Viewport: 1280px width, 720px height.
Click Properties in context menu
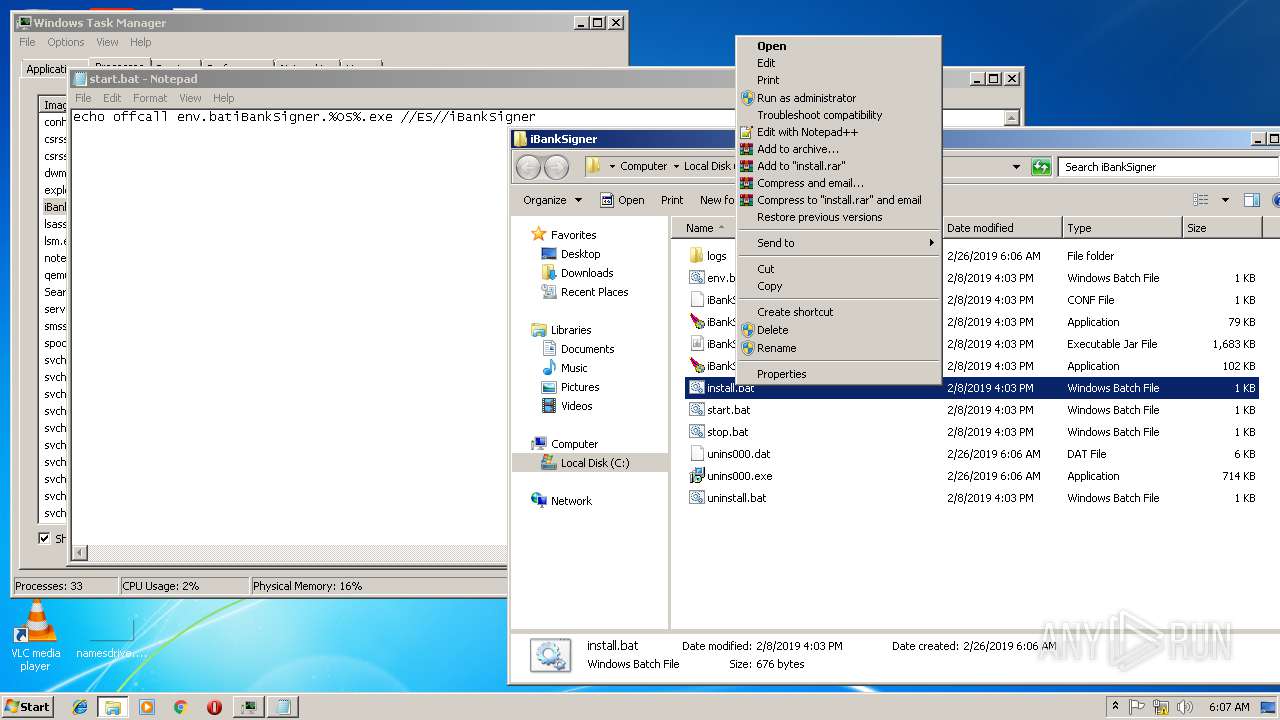(x=838, y=374)
